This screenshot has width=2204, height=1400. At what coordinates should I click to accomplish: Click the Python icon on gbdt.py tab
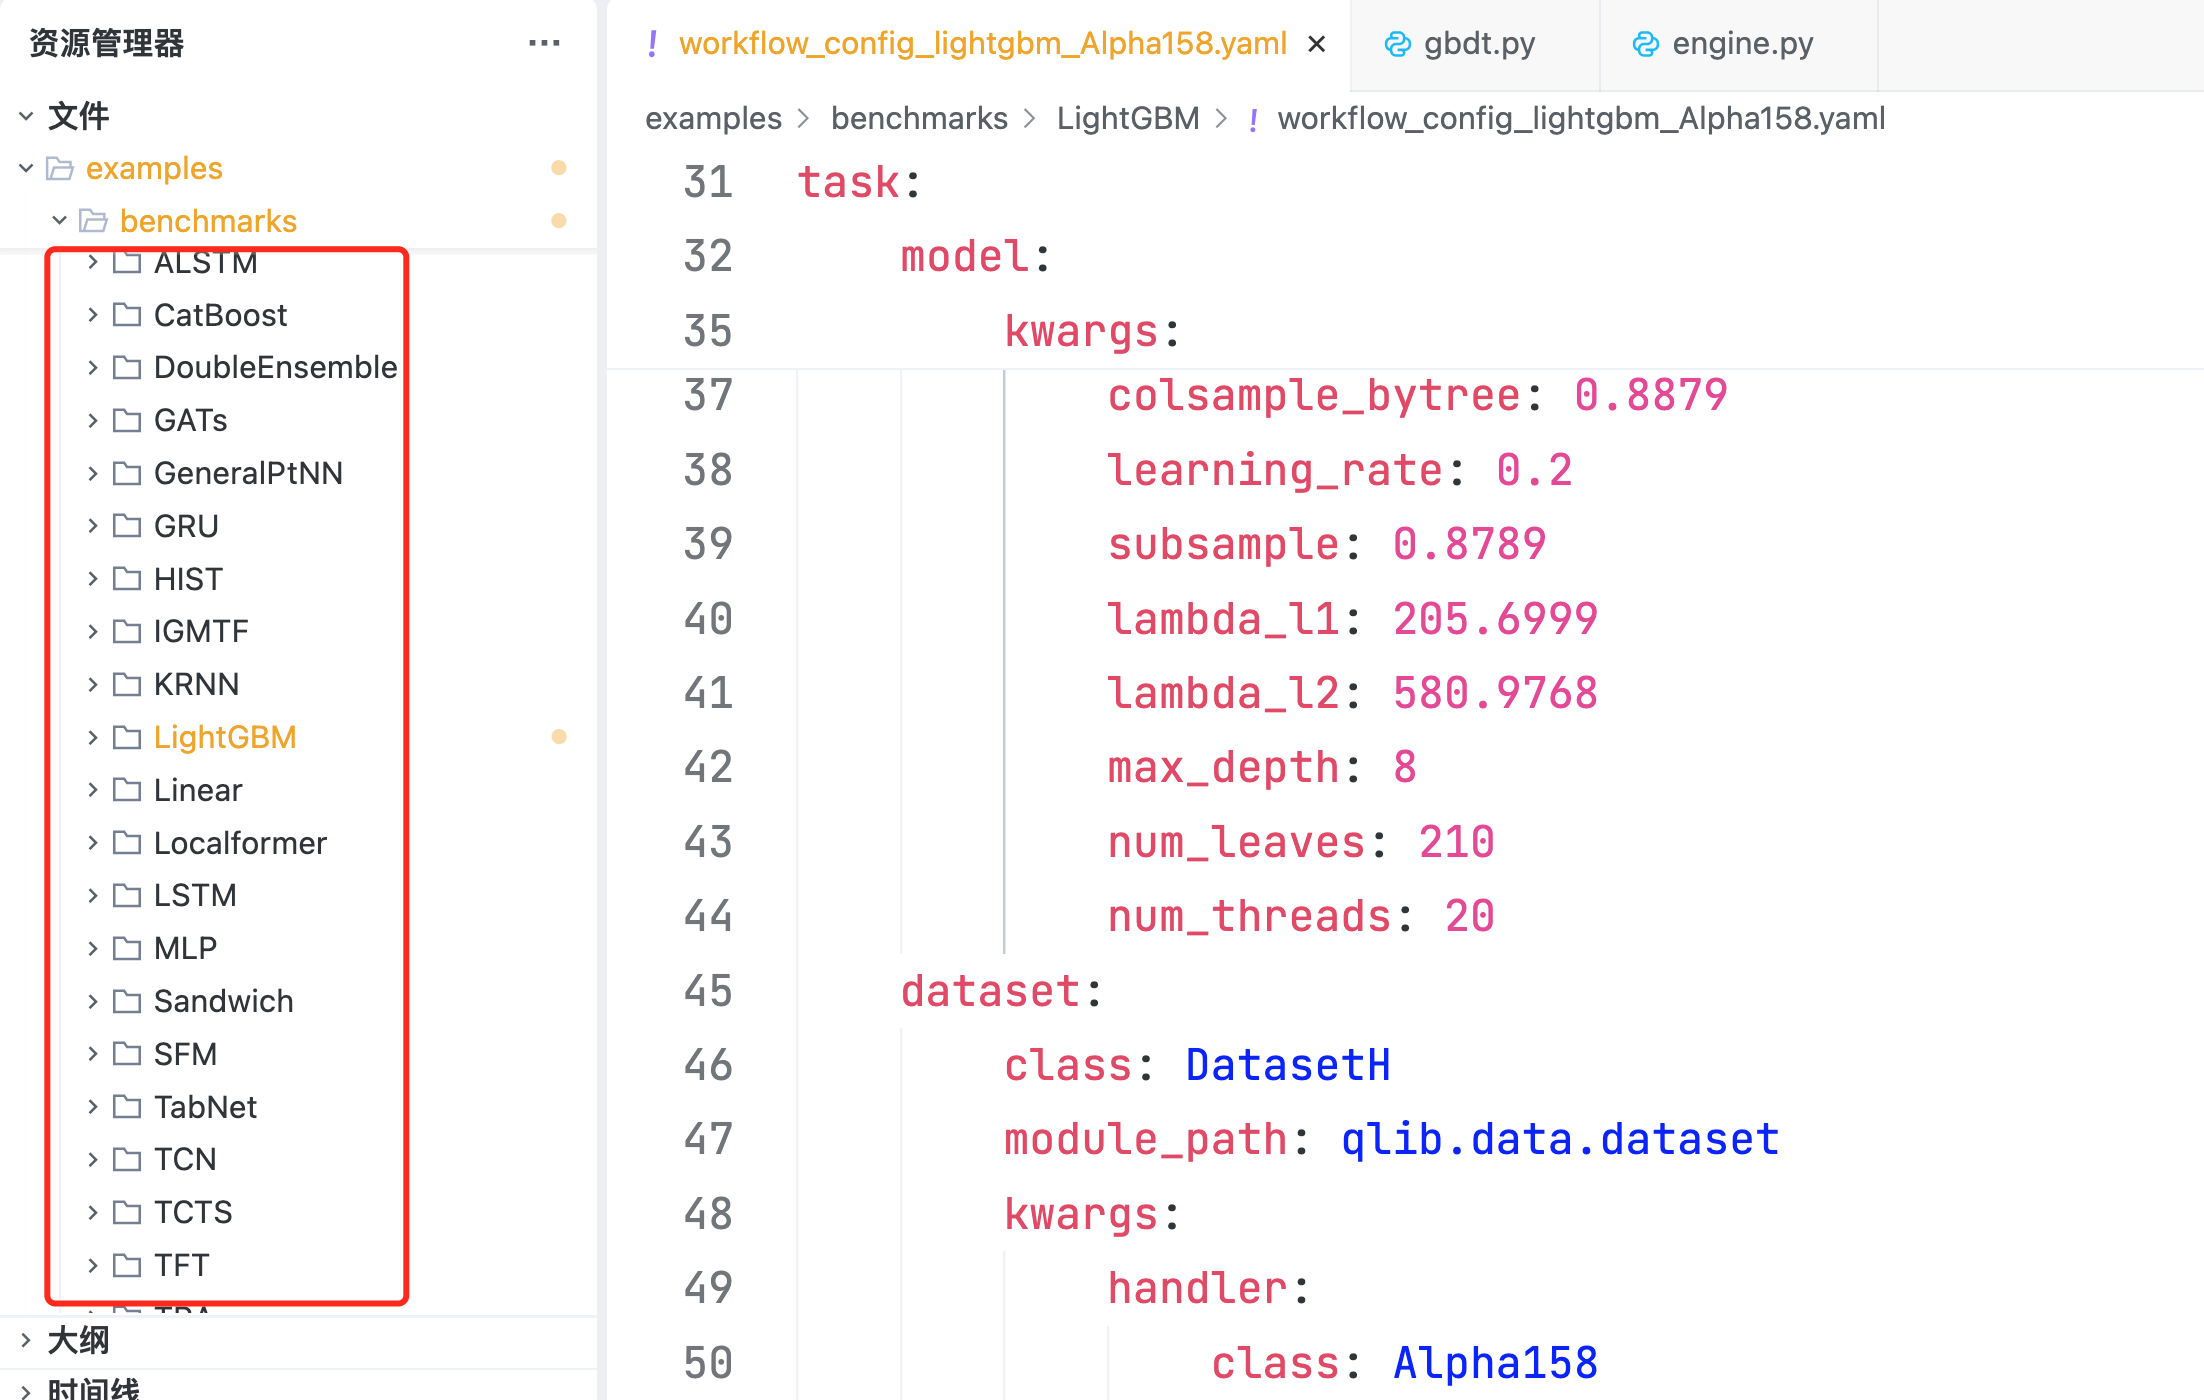[x=1397, y=44]
